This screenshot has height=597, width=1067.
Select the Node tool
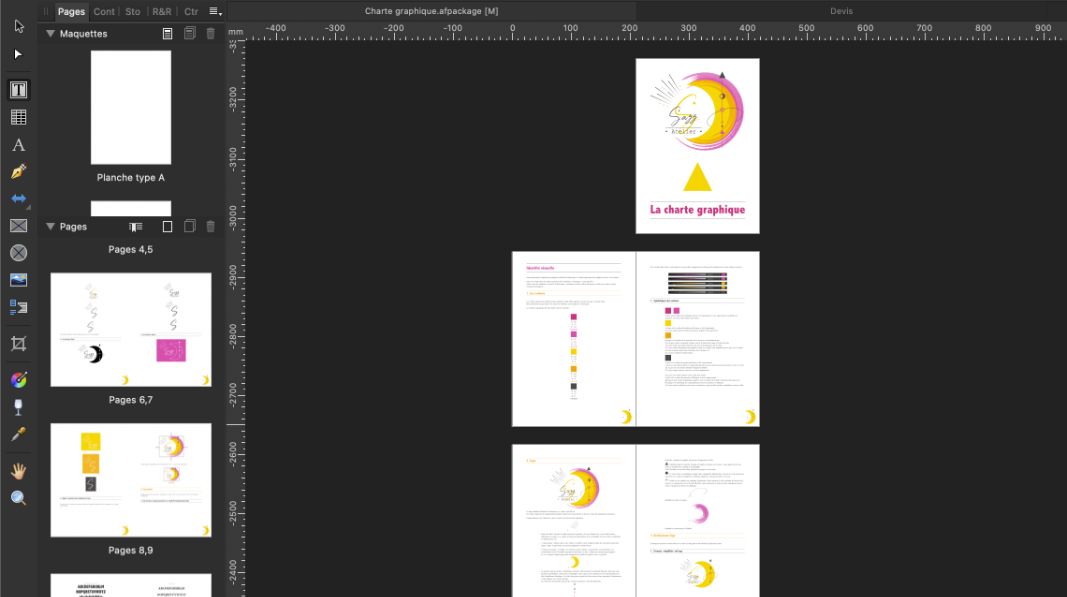[x=18, y=54]
